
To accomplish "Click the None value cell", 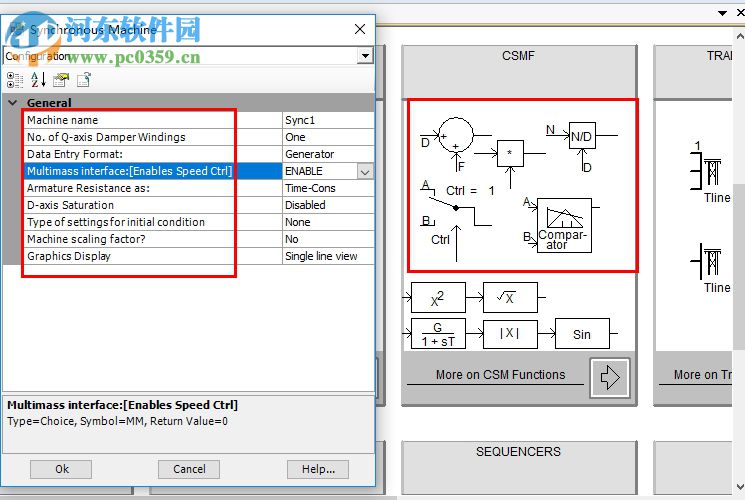I will [x=328, y=222].
